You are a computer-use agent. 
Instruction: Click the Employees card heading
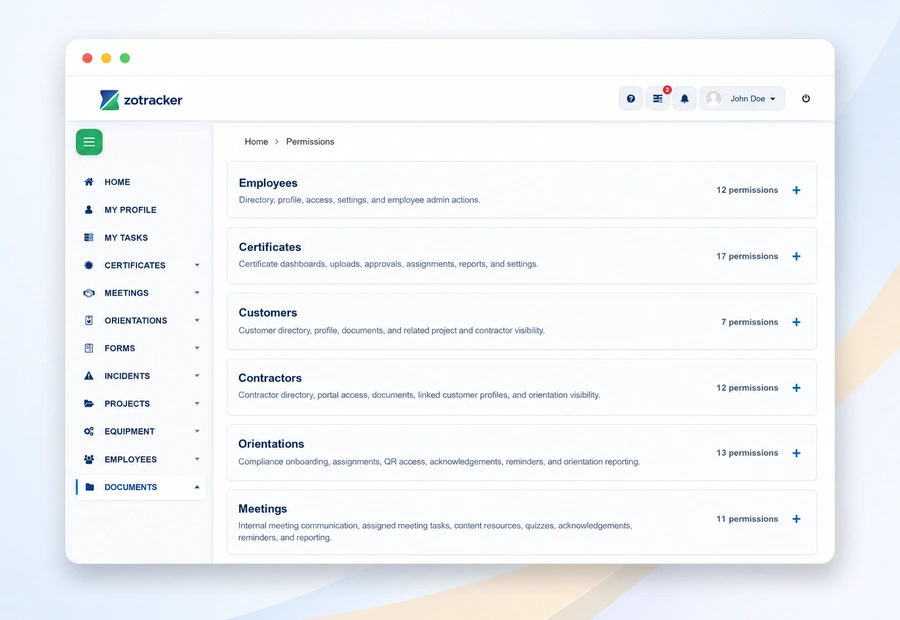(268, 183)
